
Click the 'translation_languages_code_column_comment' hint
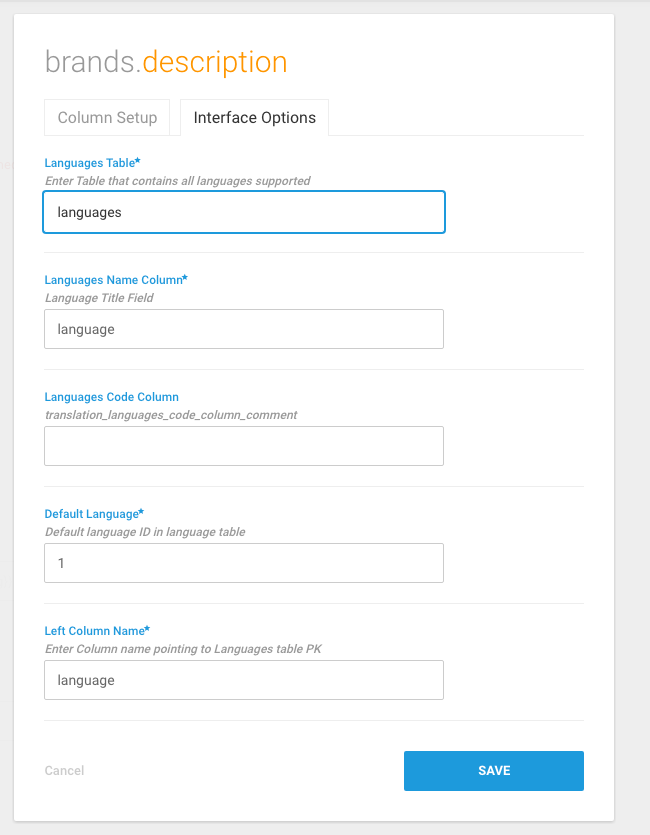pyautogui.click(x=171, y=415)
